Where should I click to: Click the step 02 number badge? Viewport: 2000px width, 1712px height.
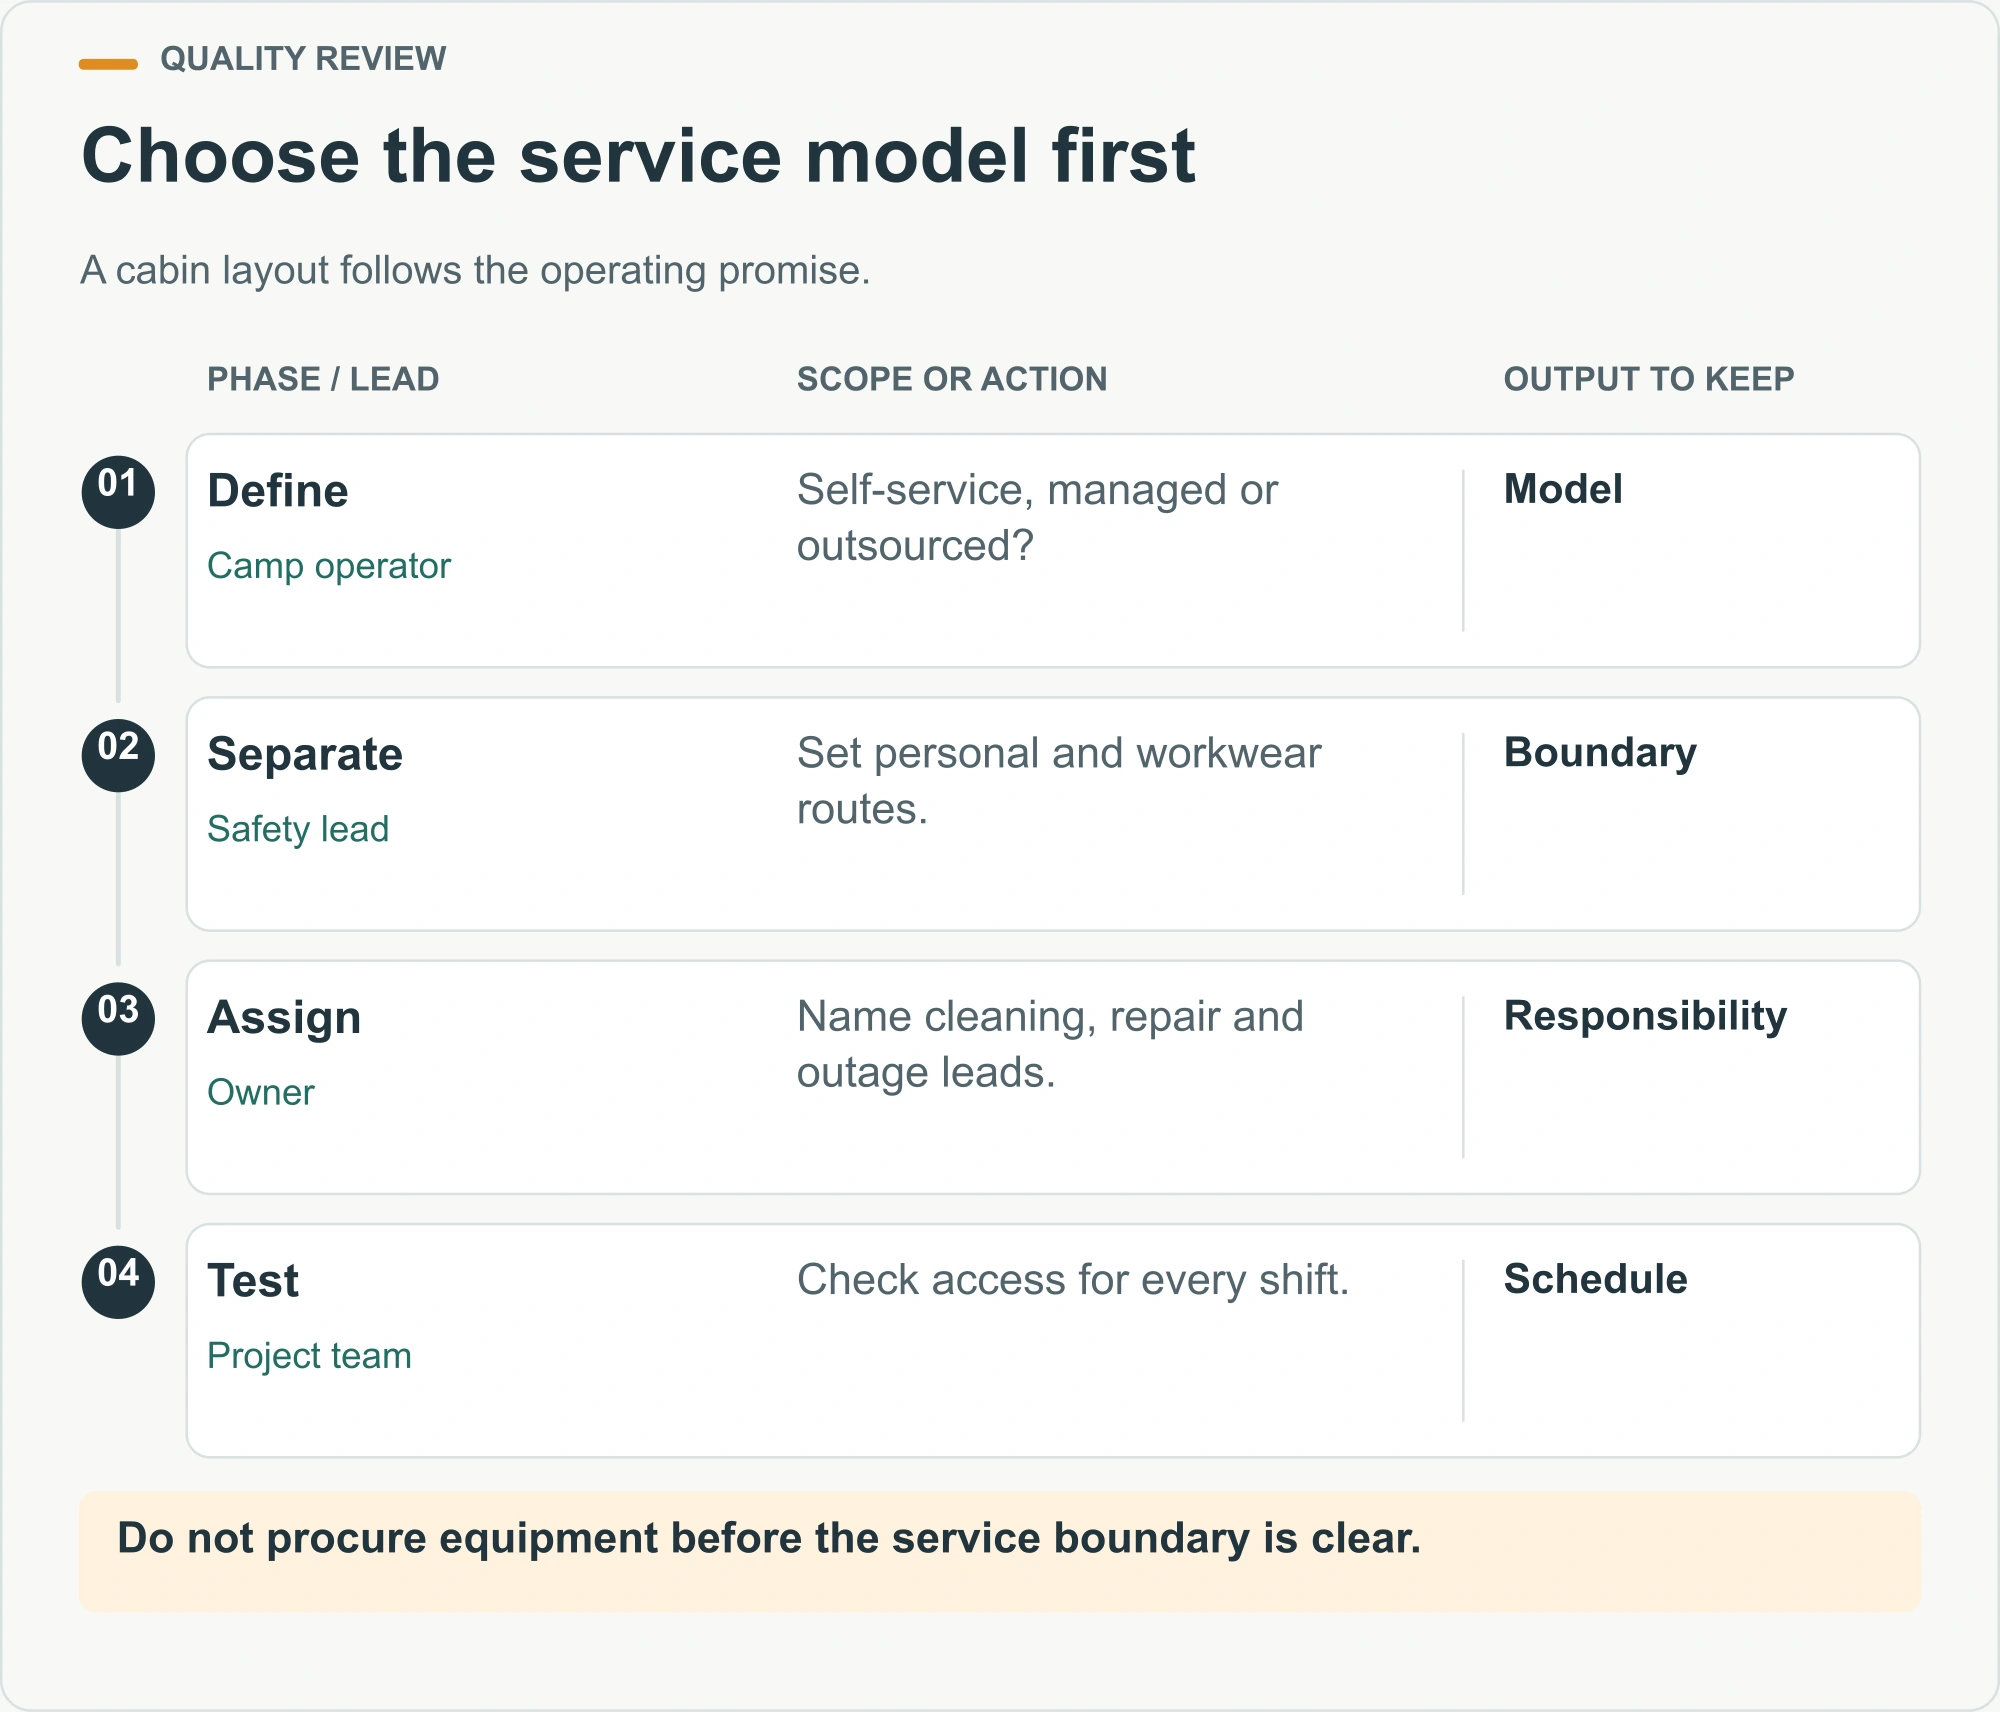pos(118,755)
